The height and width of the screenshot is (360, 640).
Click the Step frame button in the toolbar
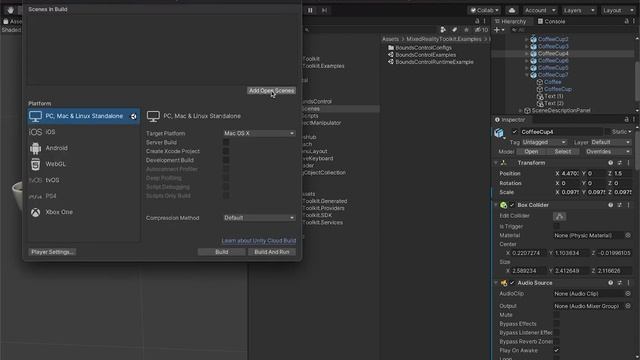(324, 10)
